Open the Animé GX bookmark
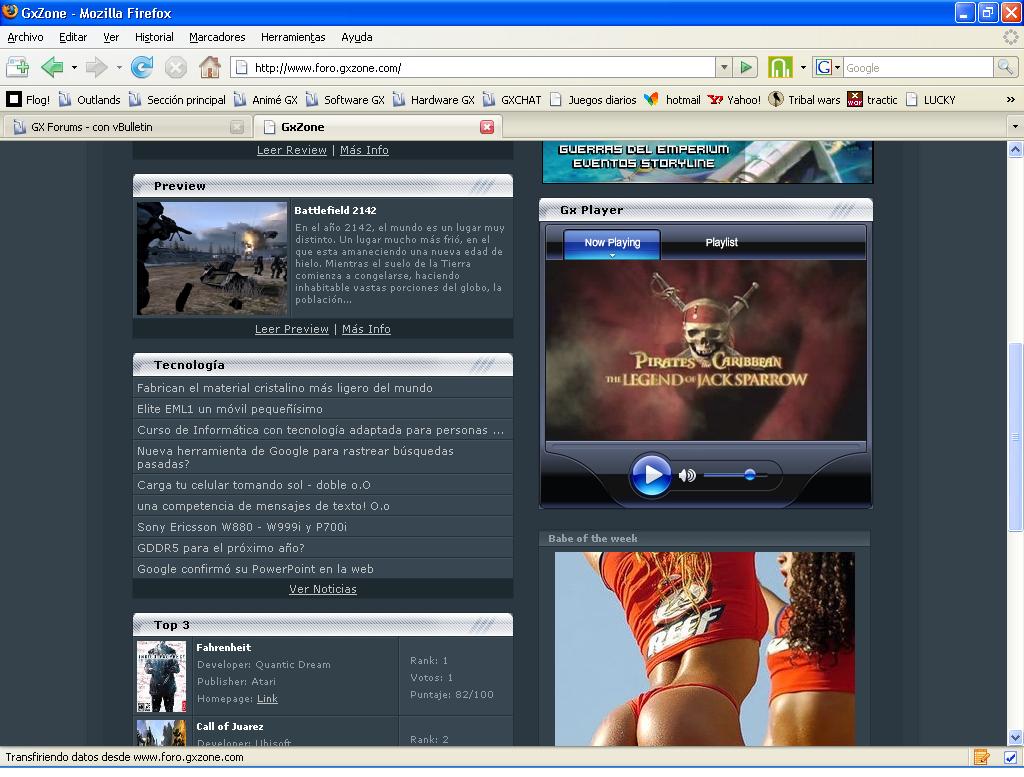 click(x=266, y=100)
